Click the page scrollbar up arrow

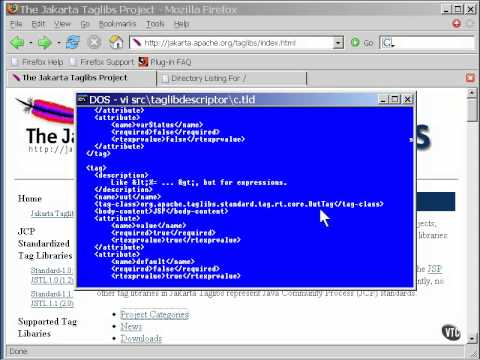pos(471,93)
